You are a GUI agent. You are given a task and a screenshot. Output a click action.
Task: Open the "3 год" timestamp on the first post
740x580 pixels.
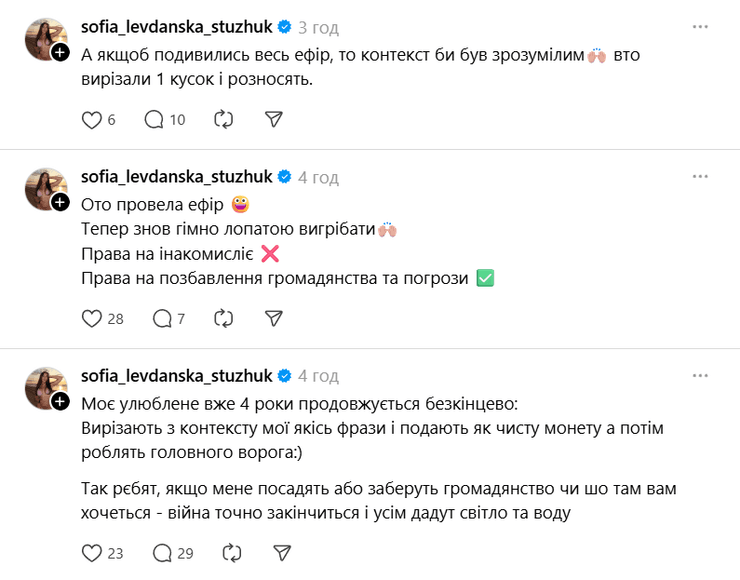pos(318,28)
